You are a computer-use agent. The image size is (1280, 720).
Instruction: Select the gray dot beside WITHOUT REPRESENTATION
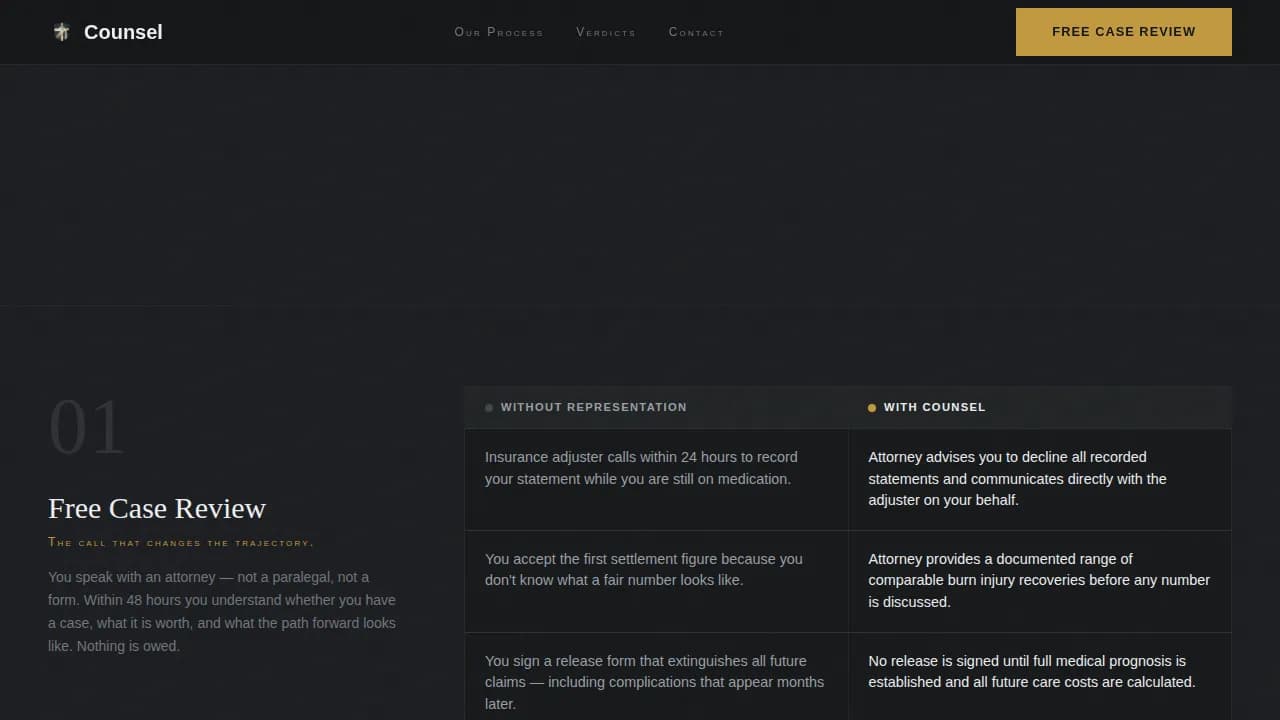tap(489, 407)
